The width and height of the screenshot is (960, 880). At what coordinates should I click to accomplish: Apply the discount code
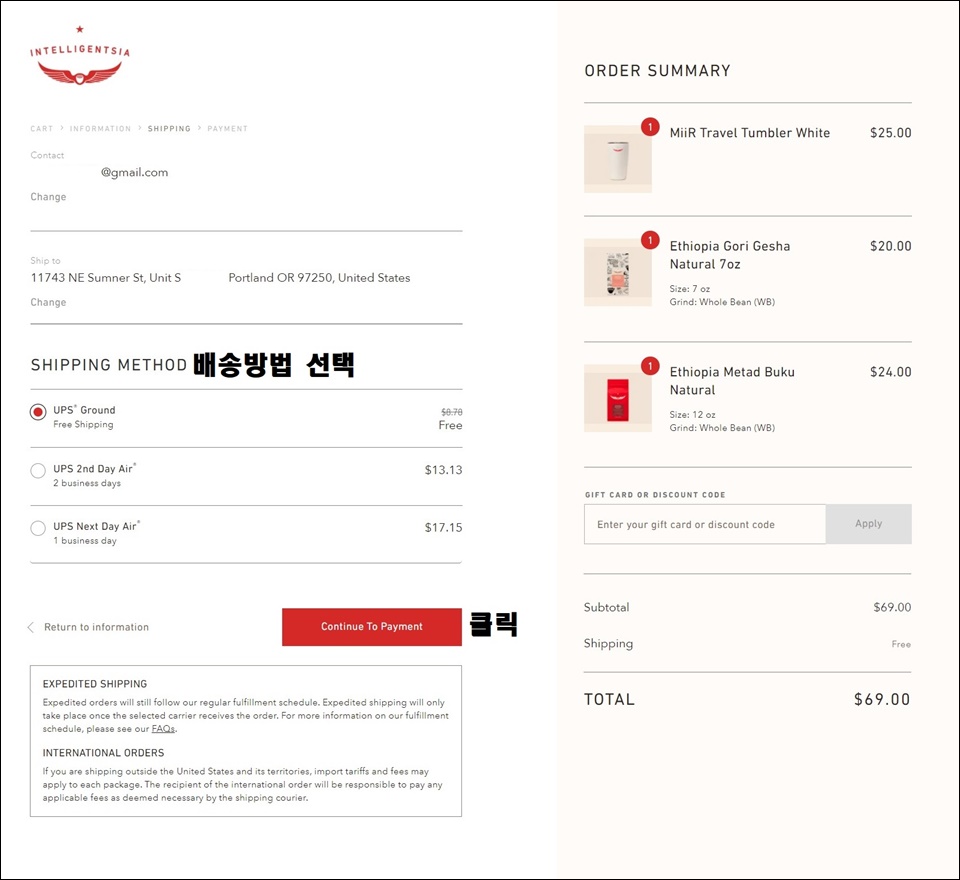pos(868,524)
